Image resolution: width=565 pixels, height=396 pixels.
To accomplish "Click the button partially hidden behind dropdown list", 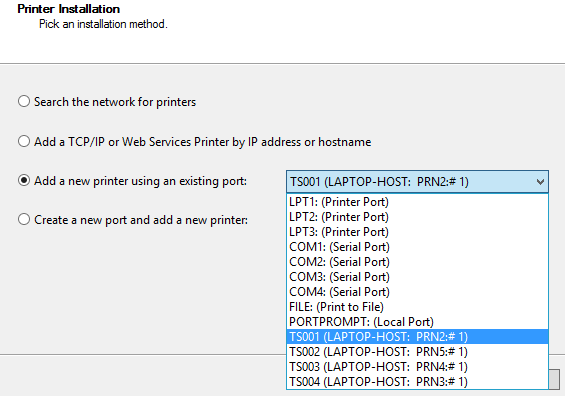I will (555, 379).
